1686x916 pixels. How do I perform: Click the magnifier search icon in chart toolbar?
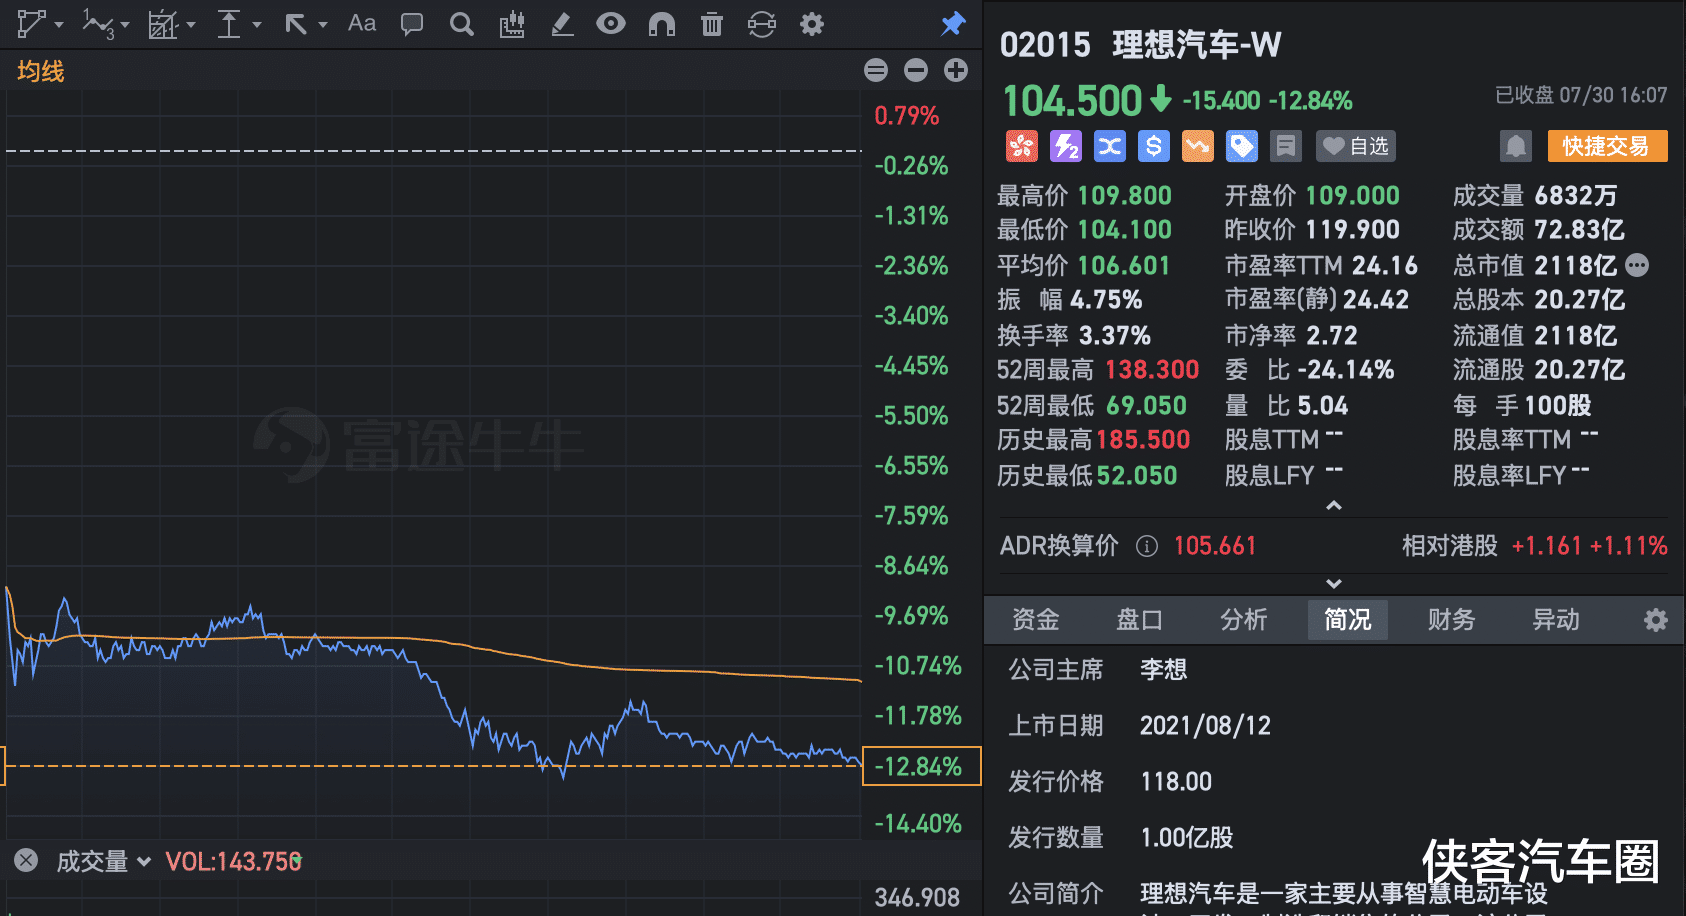coord(461,24)
